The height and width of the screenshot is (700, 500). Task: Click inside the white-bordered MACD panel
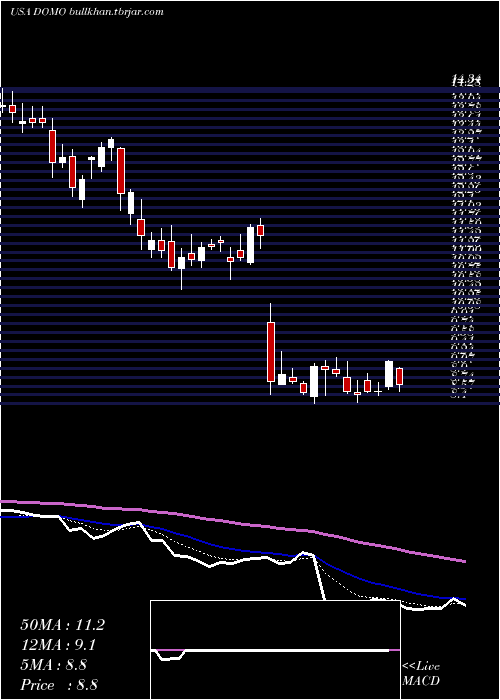(x=275, y=650)
